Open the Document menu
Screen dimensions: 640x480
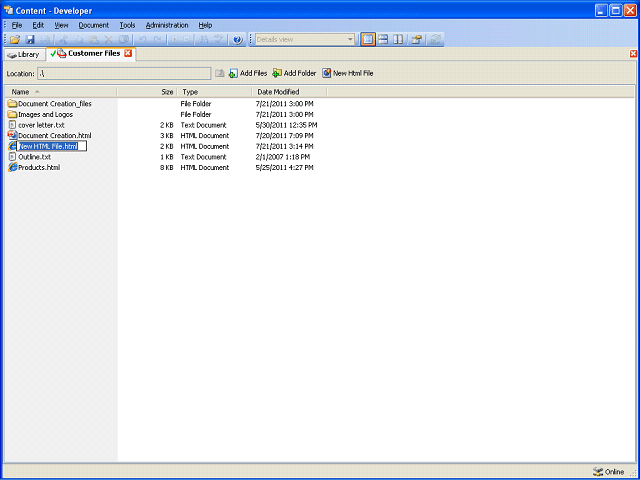[94, 25]
